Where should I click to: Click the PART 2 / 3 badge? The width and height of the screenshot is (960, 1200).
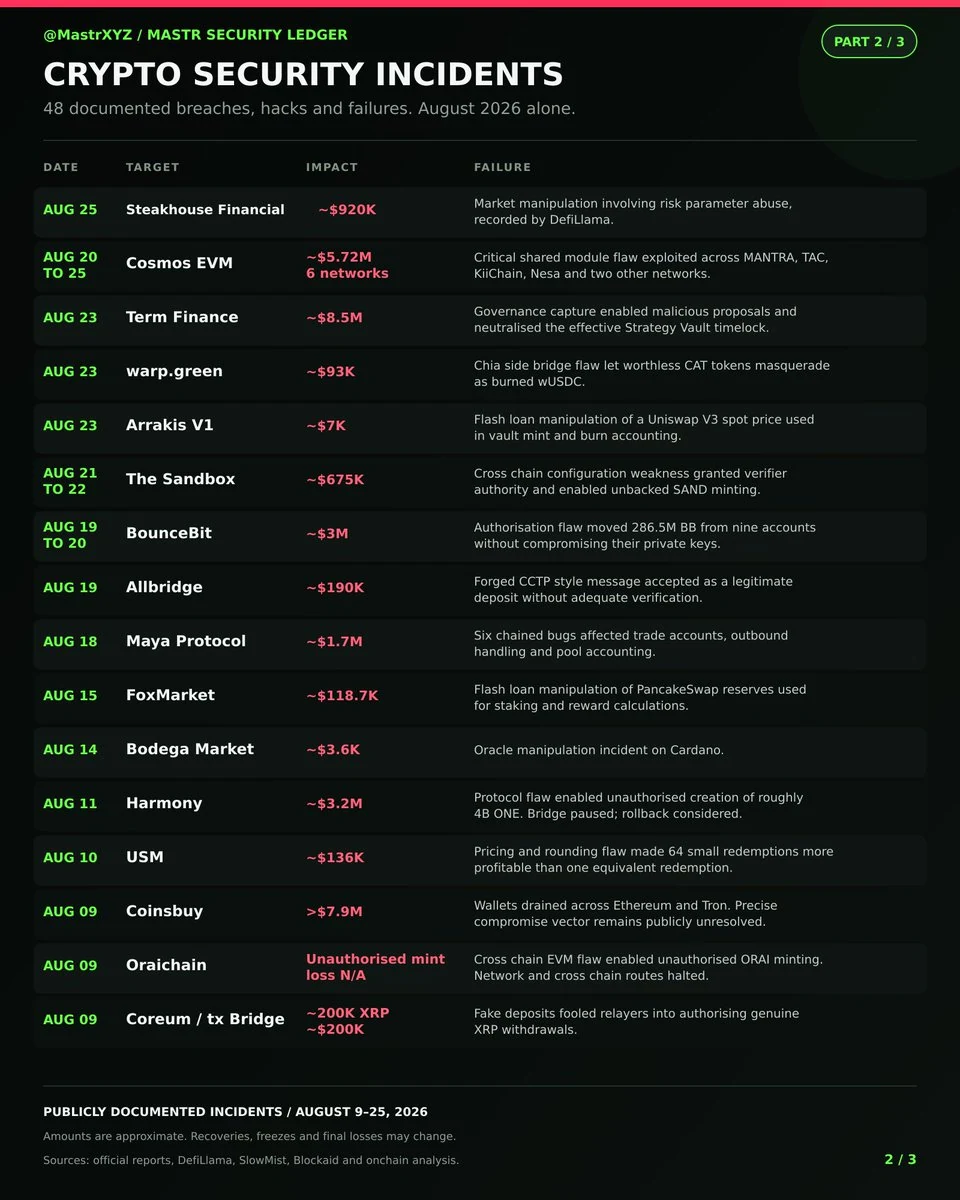(869, 42)
